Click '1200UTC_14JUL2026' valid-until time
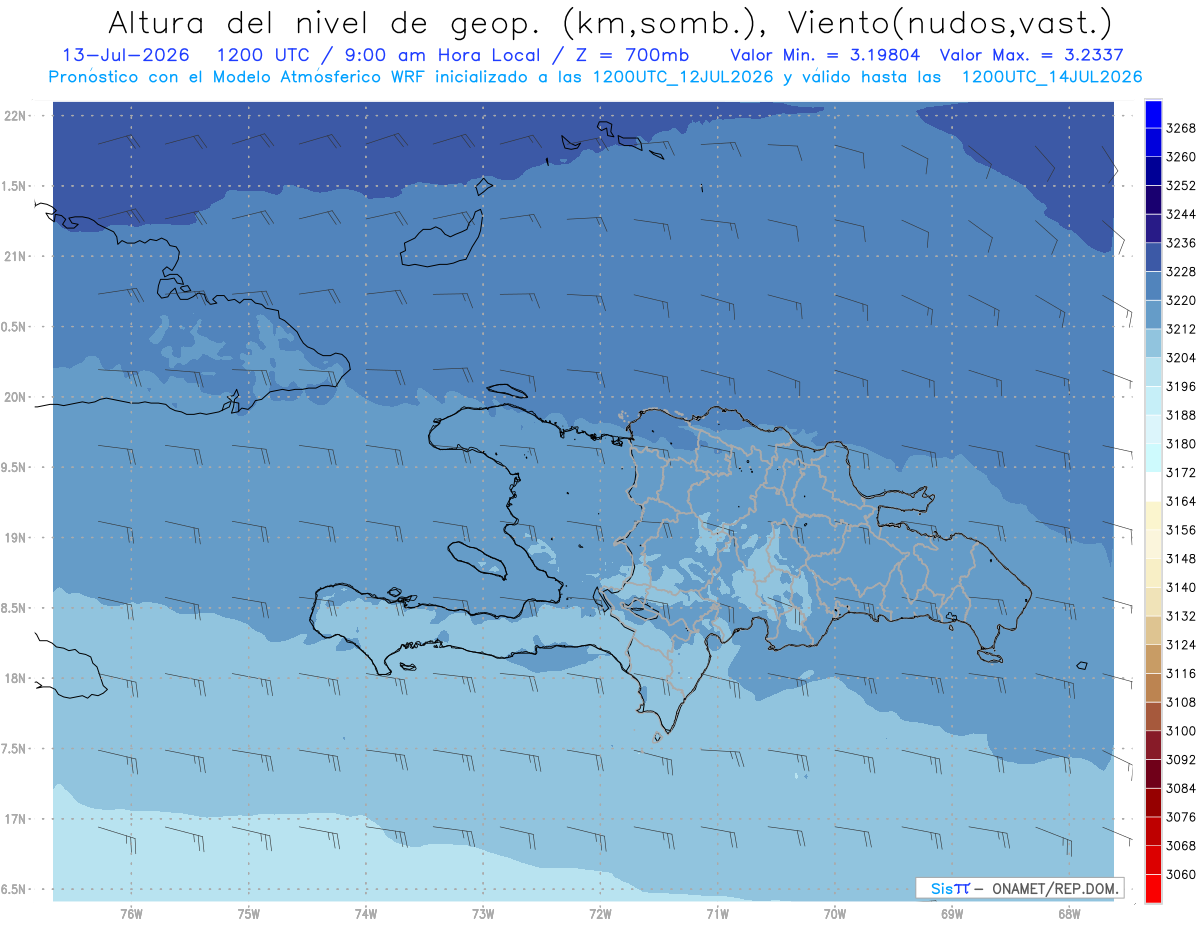Image resolution: width=1200 pixels, height=927 pixels. tap(1052, 77)
